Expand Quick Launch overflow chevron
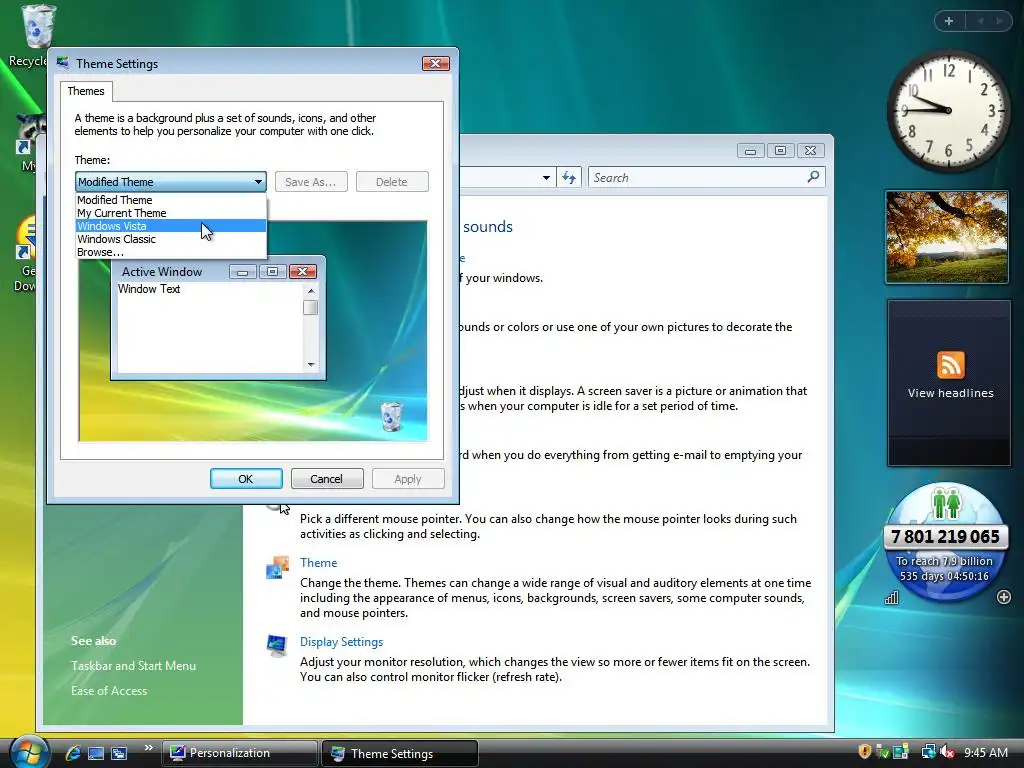Viewport: 1024px width, 768px height. pos(148,748)
